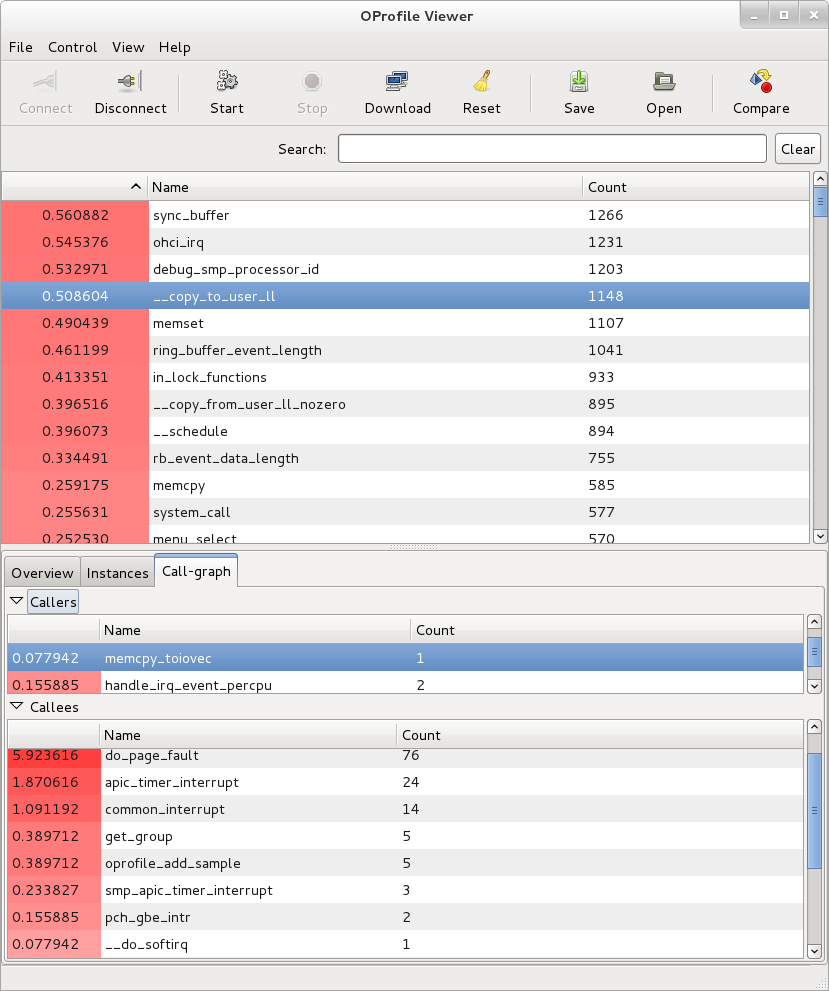Viewport: 829px width, 991px height.
Task: Click the Search input field
Action: click(x=552, y=149)
